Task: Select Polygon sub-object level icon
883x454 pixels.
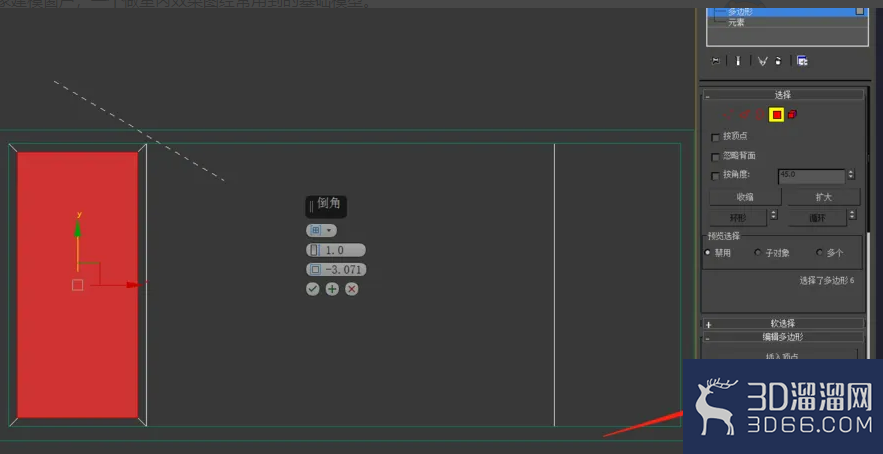Action: point(777,115)
